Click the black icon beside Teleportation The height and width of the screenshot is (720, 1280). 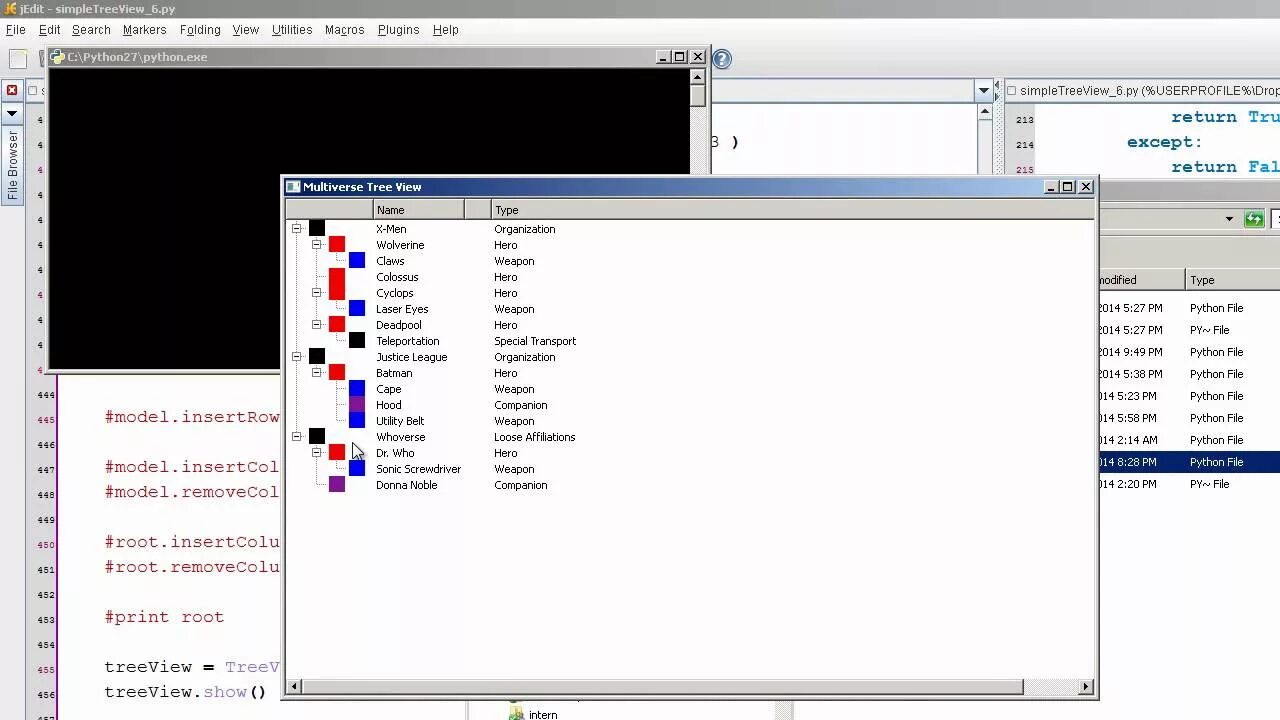pyautogui.click(x=357, y=341)
